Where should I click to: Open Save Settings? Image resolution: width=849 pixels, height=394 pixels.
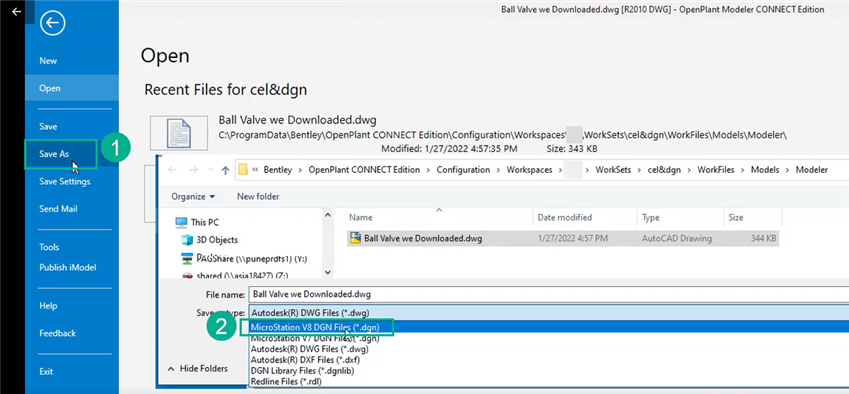64,182
